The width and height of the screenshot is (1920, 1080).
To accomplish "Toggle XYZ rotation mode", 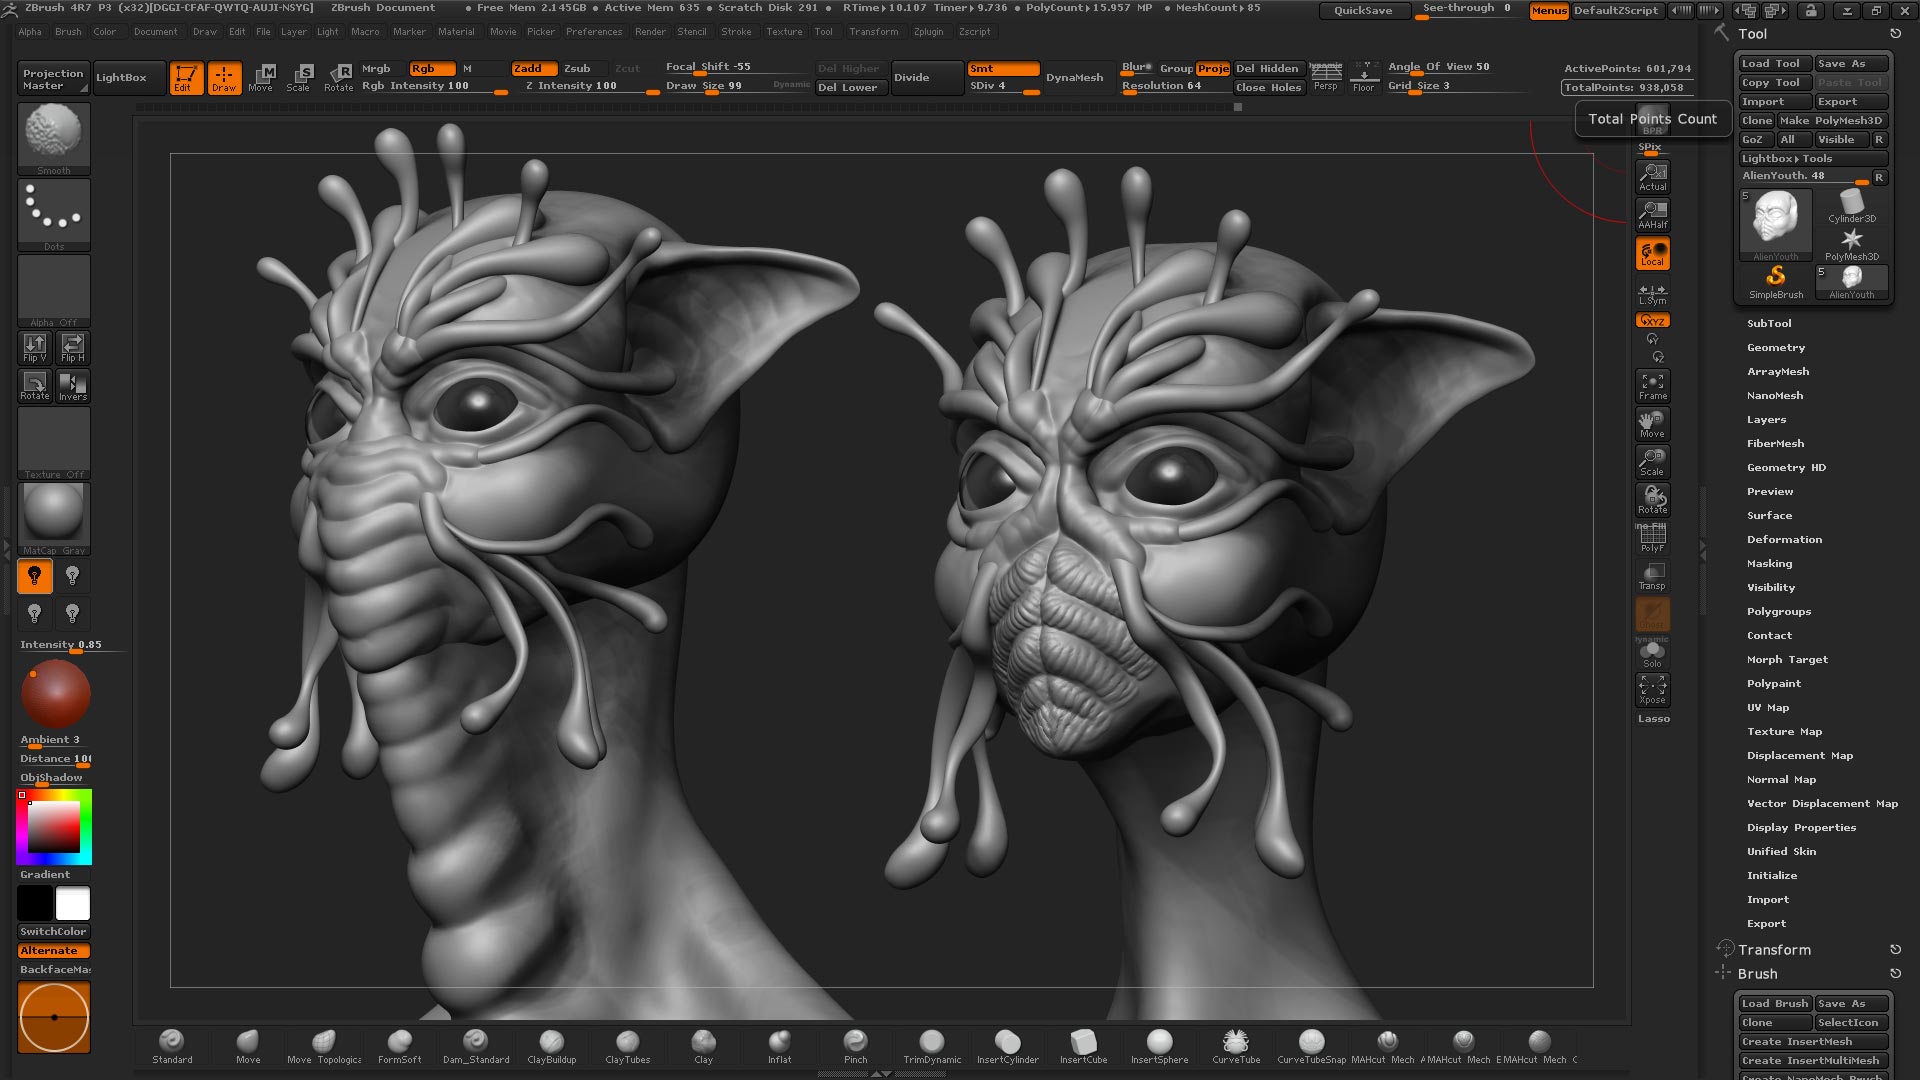I will [x=1652, y=321].
